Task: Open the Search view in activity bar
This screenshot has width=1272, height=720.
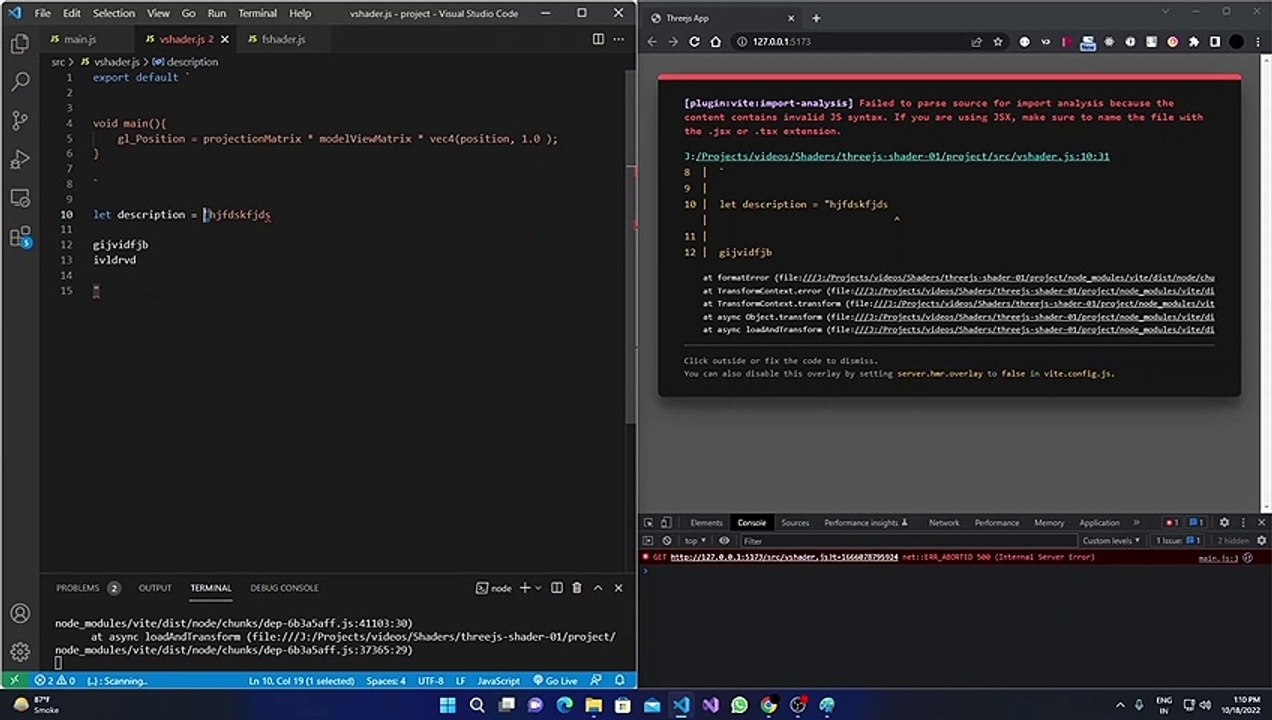Action: 19,82
